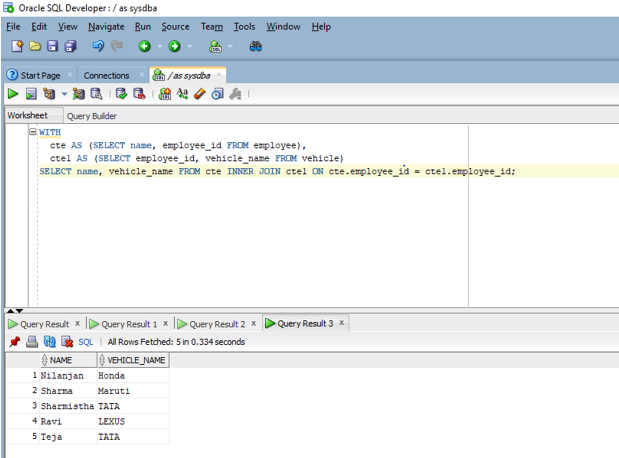Click the SQL link in result toolbar
Viewport: 619px width, 458px height.
click(85, 342)
